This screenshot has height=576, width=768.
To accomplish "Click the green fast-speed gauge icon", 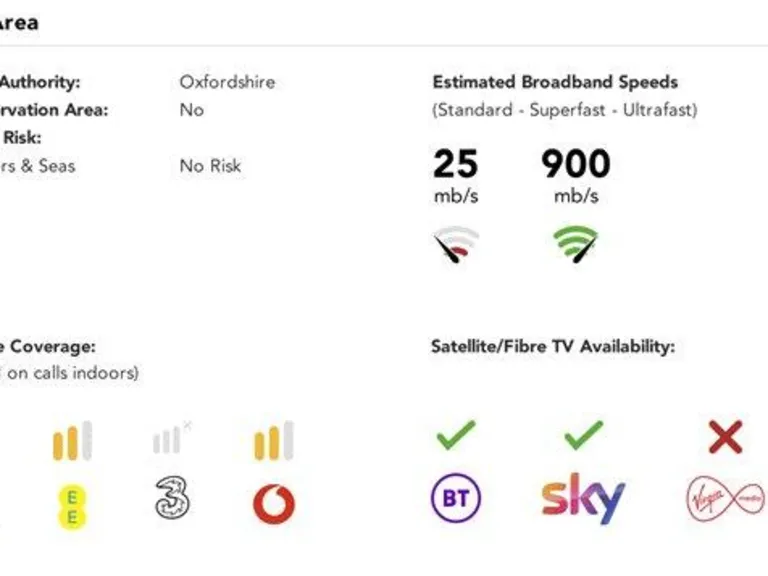I will (576, 244).
